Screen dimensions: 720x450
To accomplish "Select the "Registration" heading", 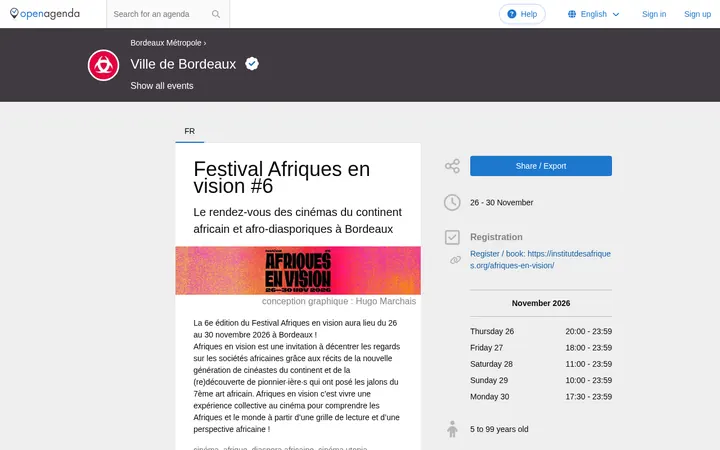I will 496,237.
